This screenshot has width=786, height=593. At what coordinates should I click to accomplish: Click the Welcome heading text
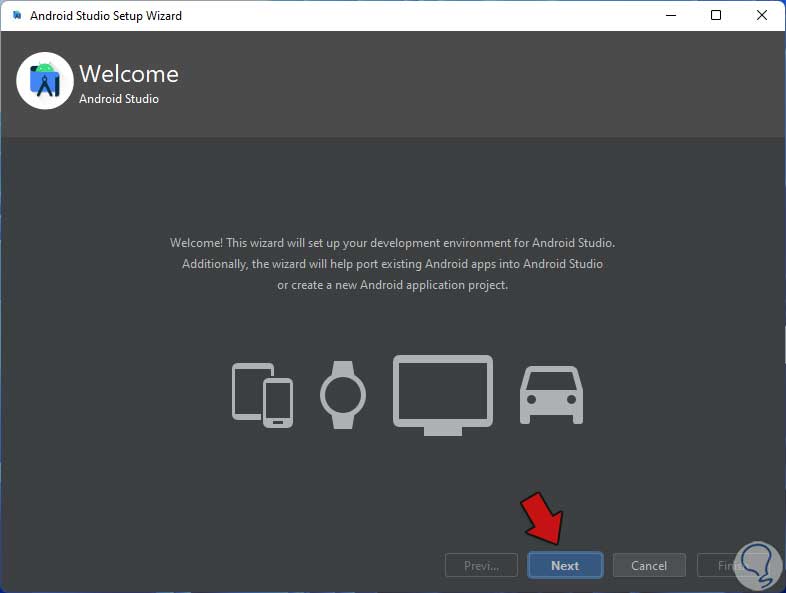tap(129, 74)
